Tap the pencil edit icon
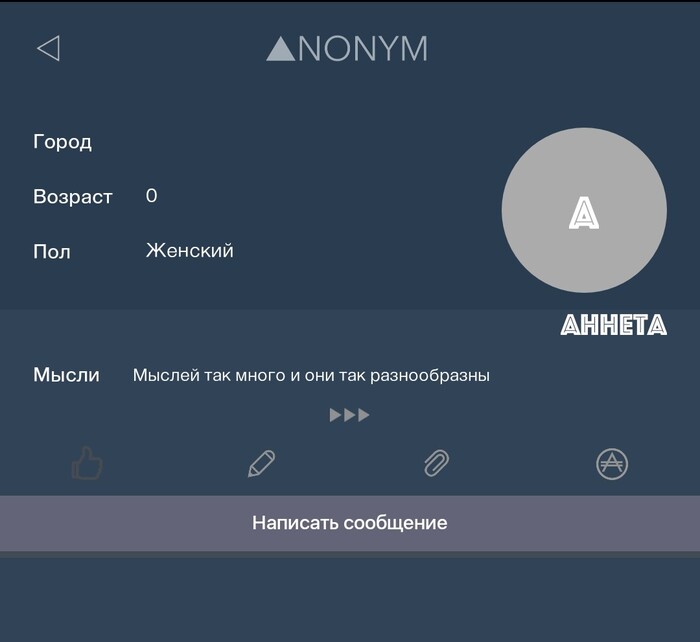This screenshot has width=700, height=642. pos(262,463)
